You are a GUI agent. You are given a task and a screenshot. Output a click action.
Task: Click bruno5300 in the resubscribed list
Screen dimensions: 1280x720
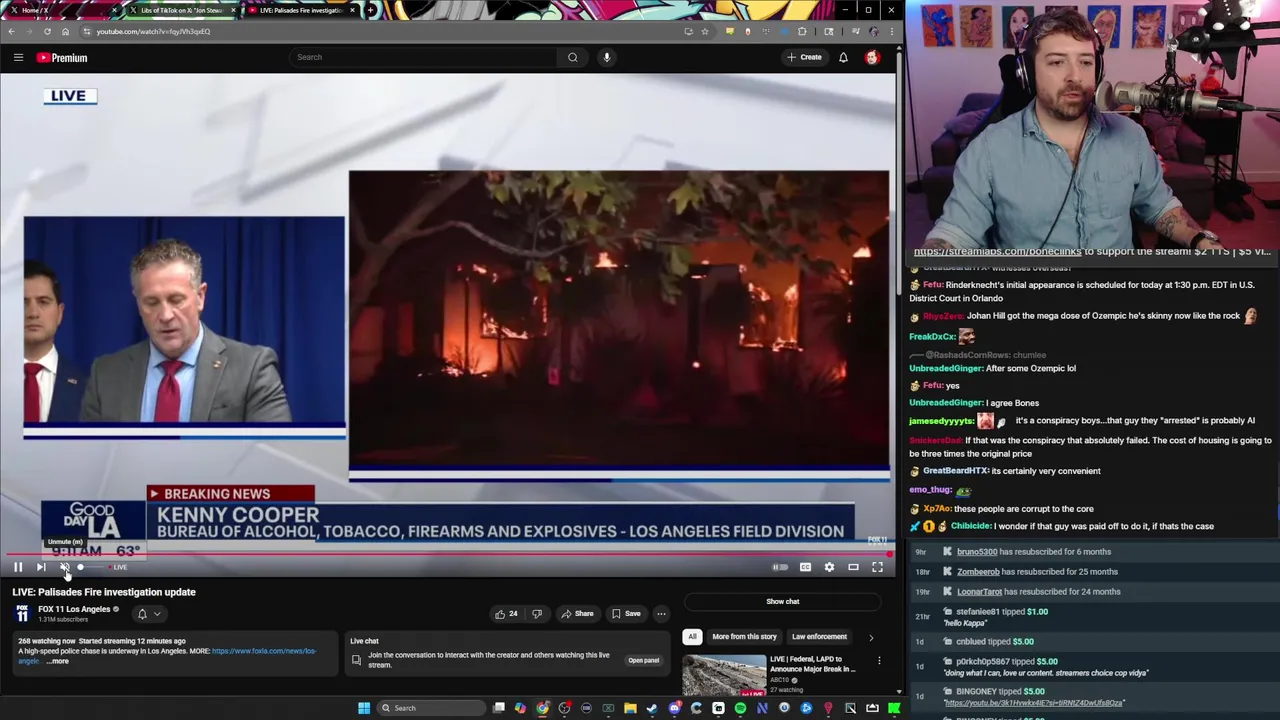coord(977,552)
